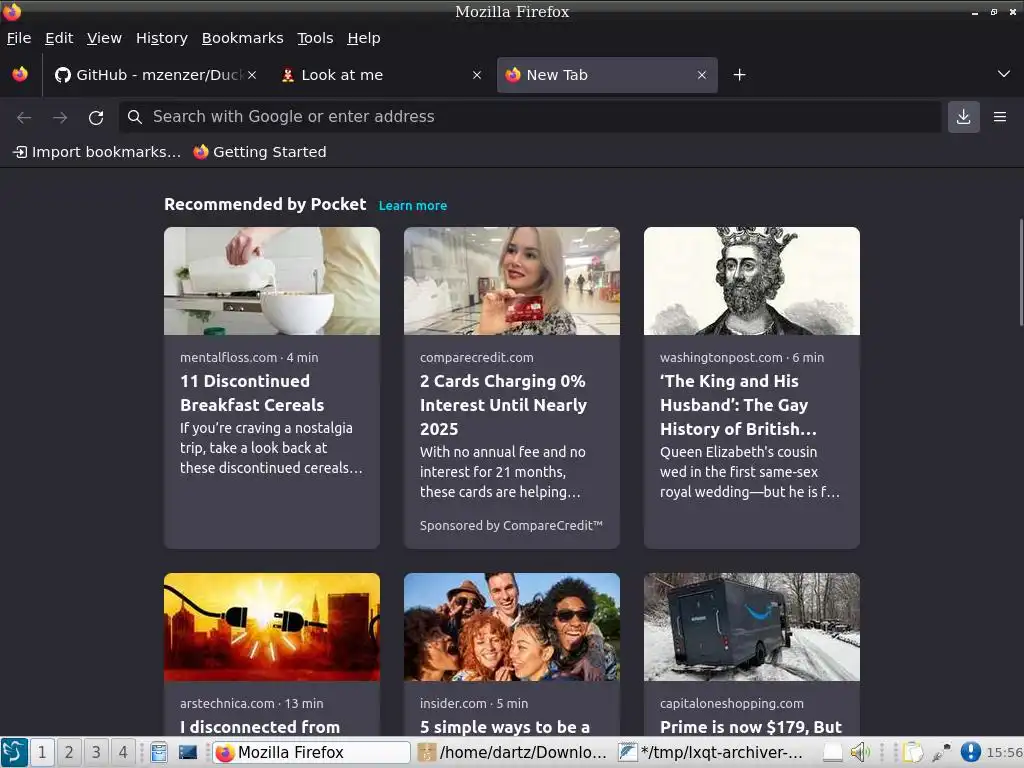The height and width of the screenshot is (768, 1024).
Task: Click the arstechnica.com · 13 min source line
Action: (251, 704)
